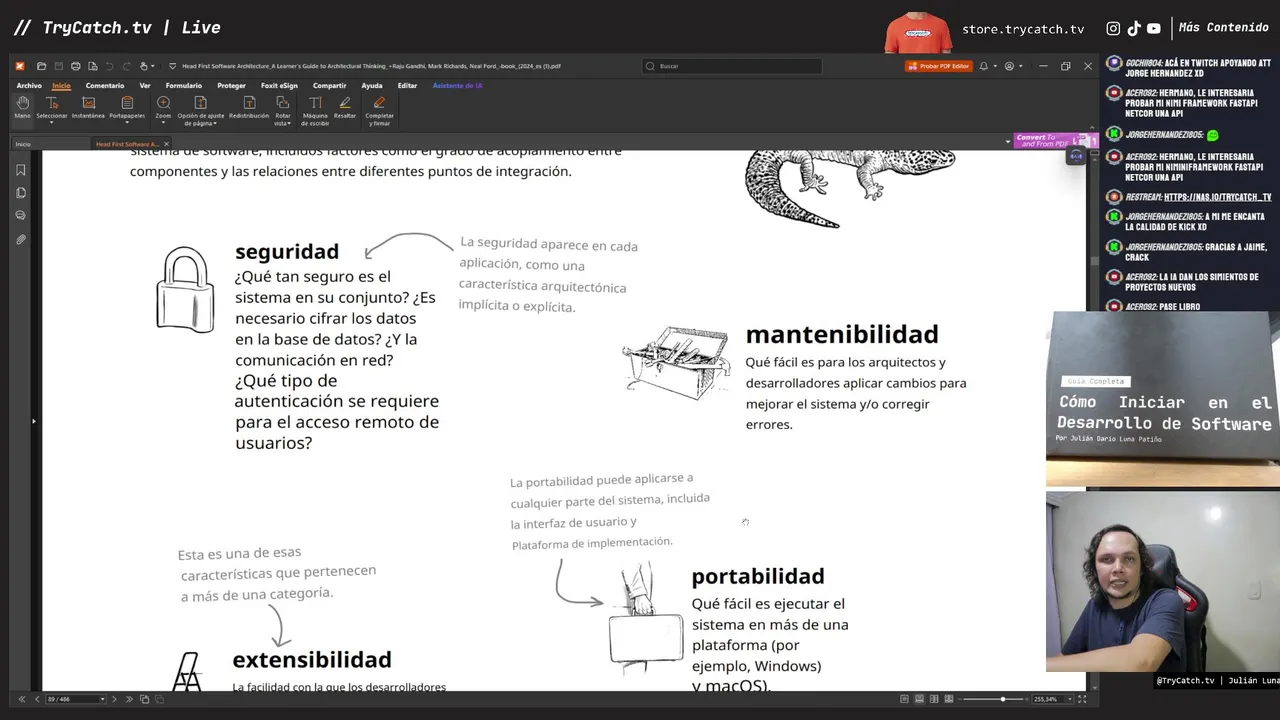Select single page view mode
Image resolution: width=1280 pixels, height=720 pixels.
tap(904, 699)
